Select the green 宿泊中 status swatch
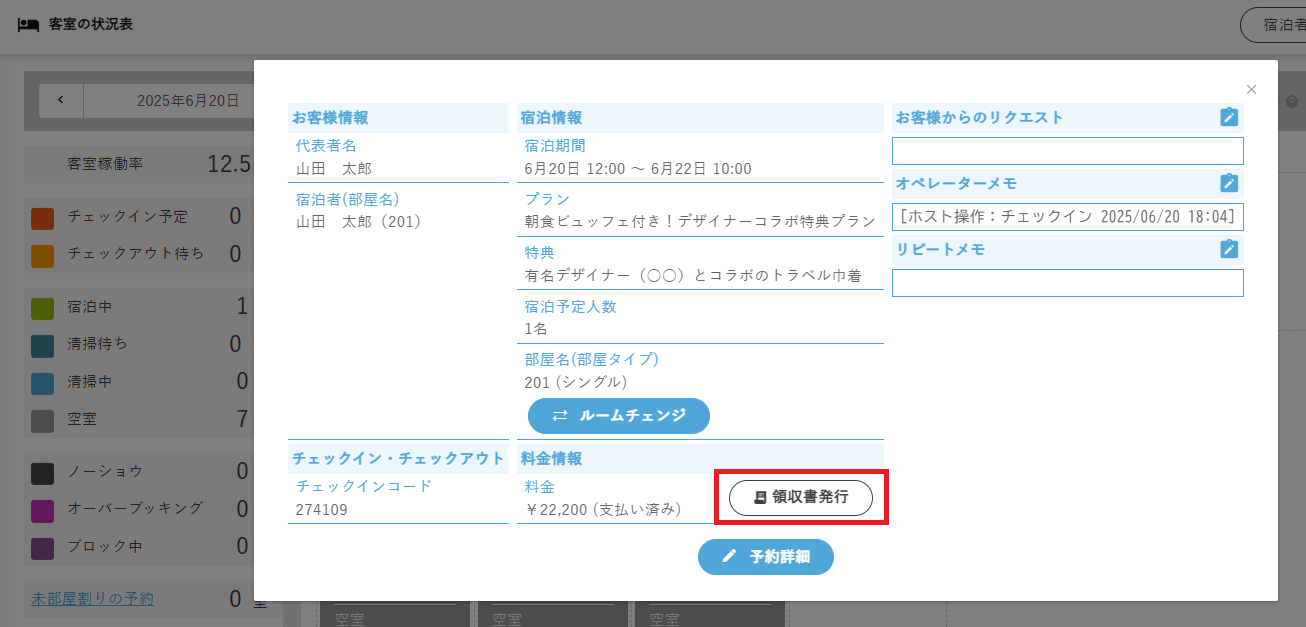The width and height of the screenshot is (1306, 627). click(x=42, y=308)
